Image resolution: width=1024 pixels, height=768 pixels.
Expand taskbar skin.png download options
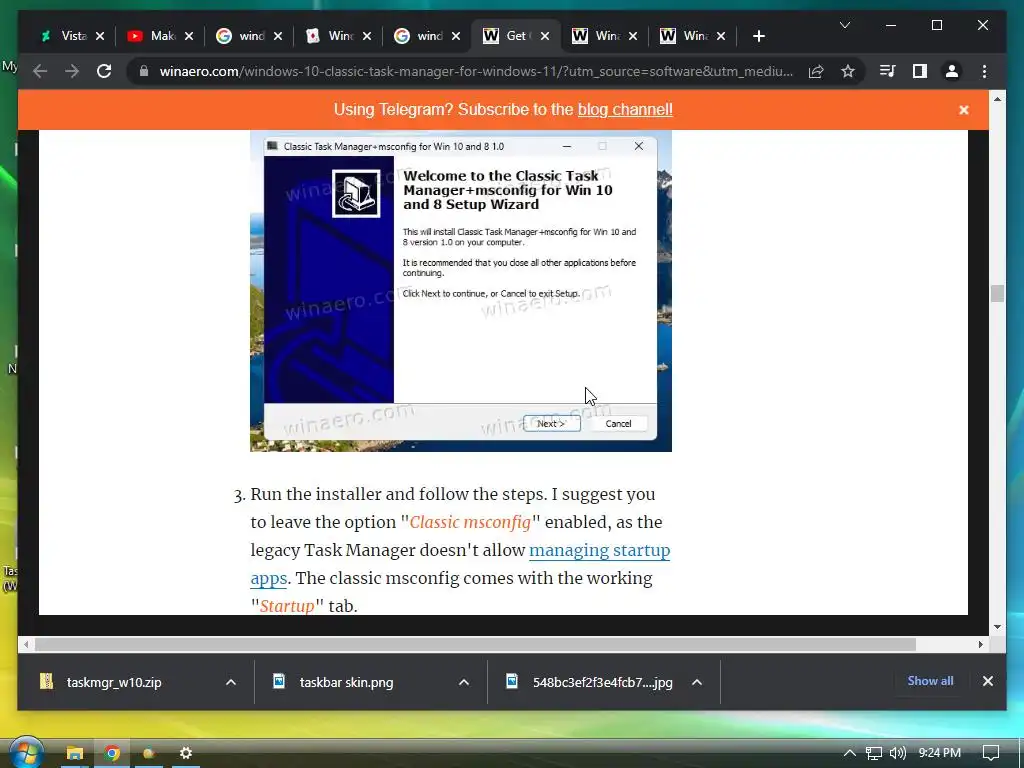[x=464, y=682]
